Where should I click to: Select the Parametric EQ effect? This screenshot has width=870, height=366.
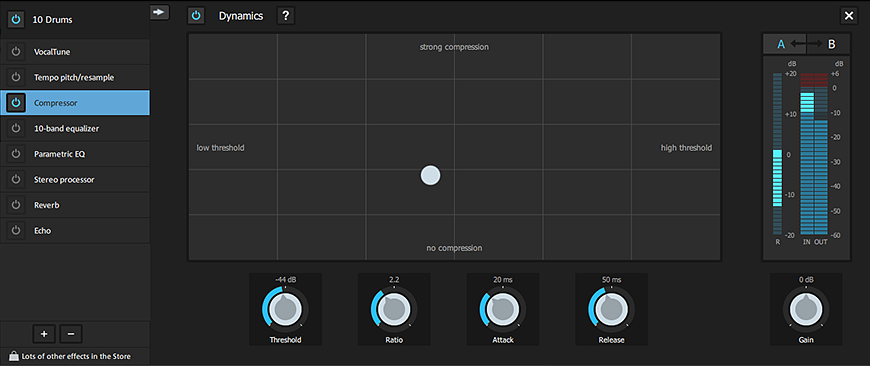coord(75,154)
